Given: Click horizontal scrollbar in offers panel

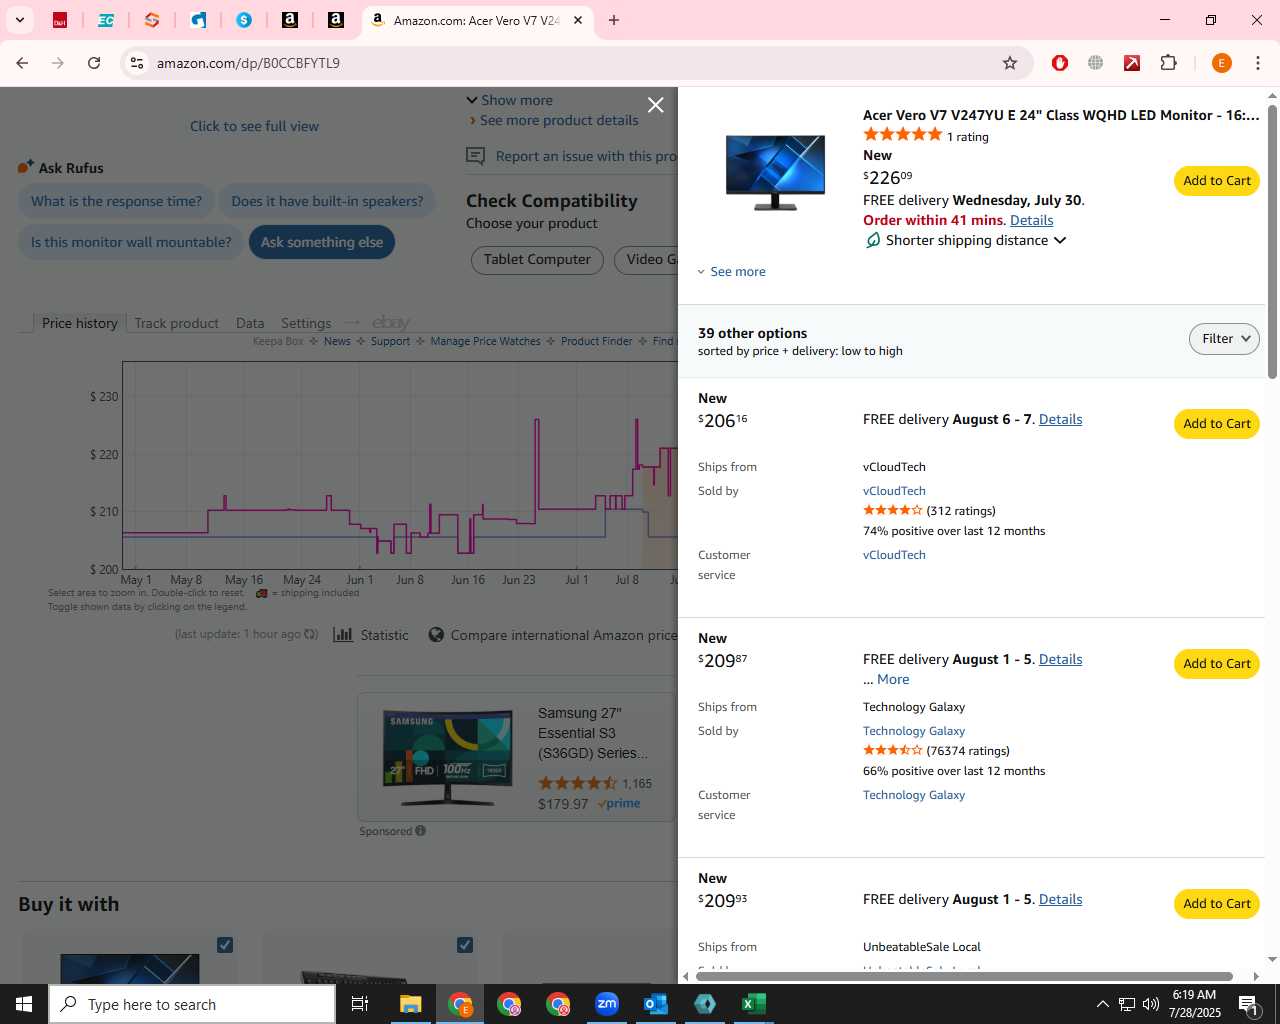Looking at the screenshot, I should click(x=964, y=976).
